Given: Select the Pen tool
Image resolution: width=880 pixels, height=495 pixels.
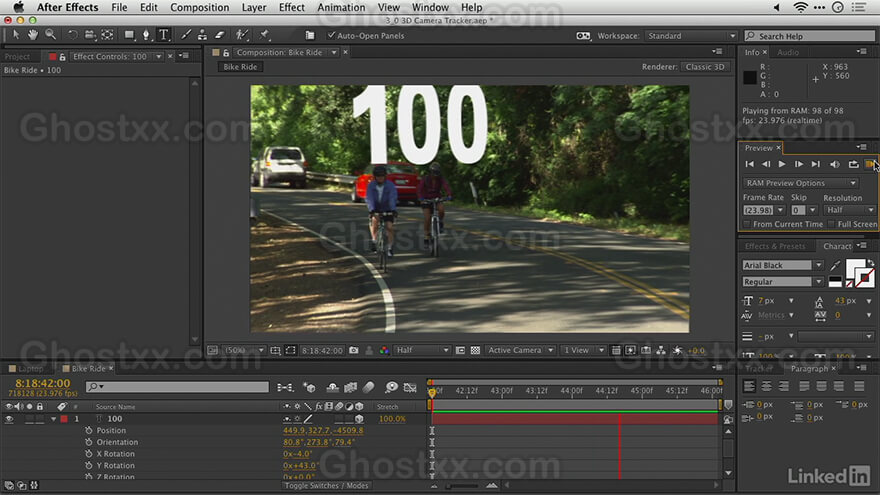Looking at the screenshot, I should pos(146,35).
